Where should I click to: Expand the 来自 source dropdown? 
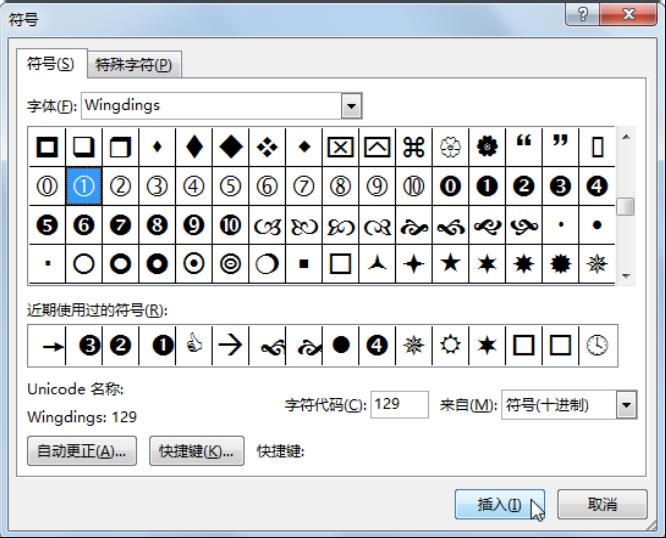tap(626, 404)
